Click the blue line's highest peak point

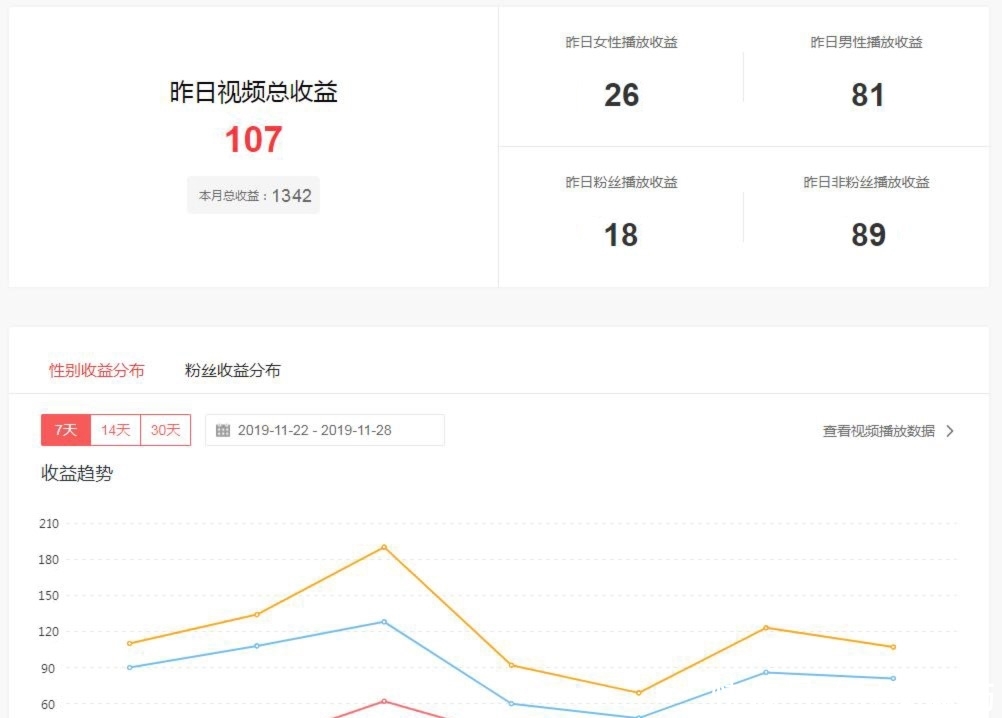[384, 622]
